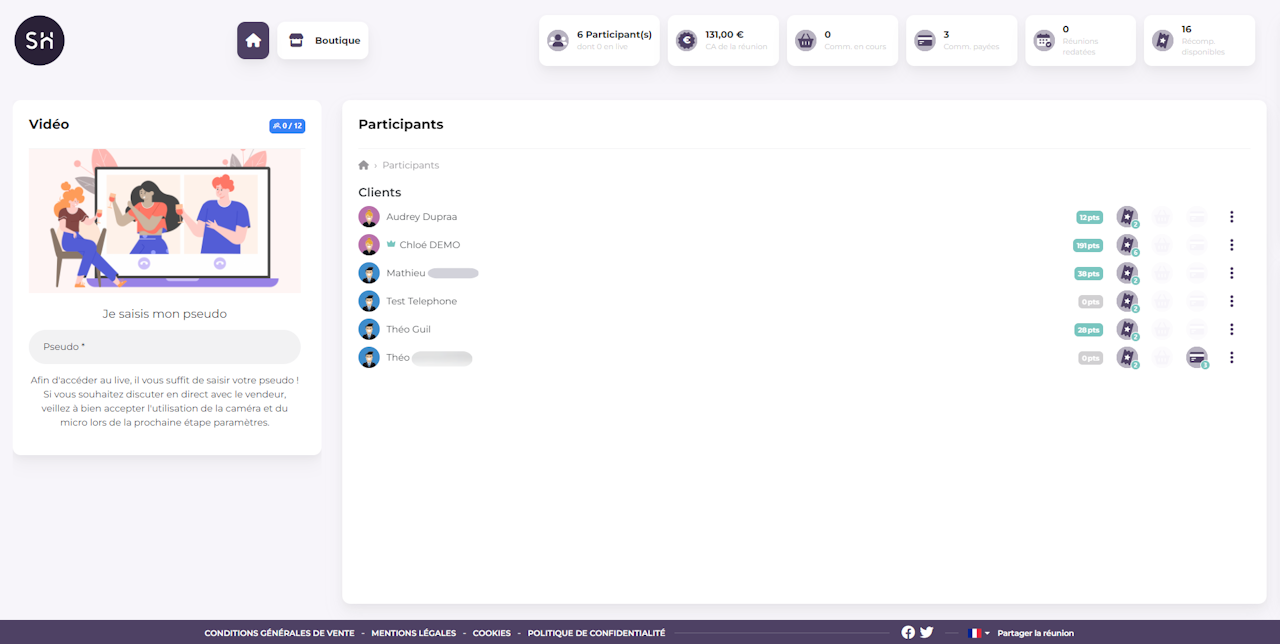Open paid orders card icon for last Théo
This screenshot has height=644, width=1280.
(1196, 357)
